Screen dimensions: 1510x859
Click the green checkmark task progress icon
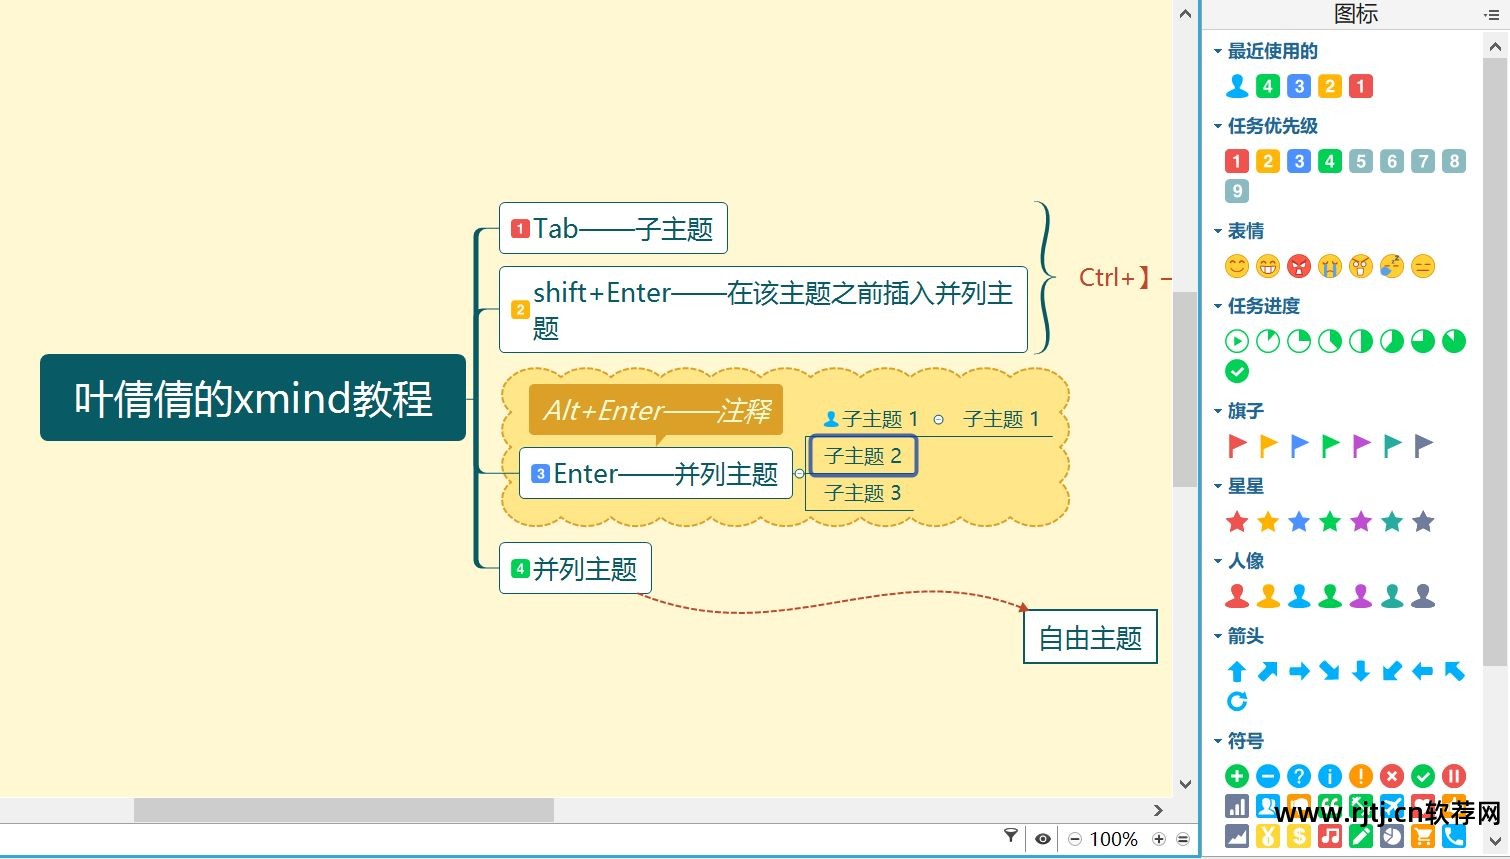[1236, 371]
